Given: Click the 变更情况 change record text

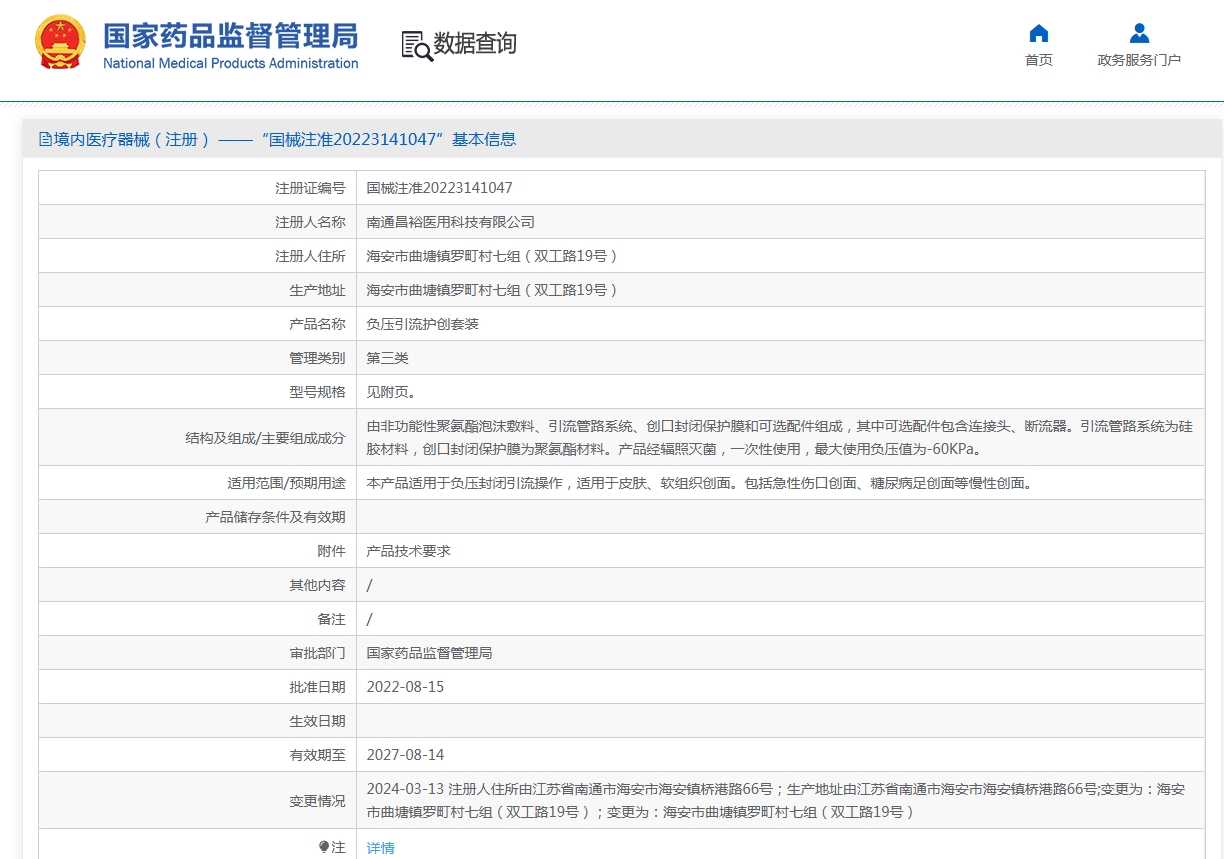Looking at the screenshot, I should point(776,800).
